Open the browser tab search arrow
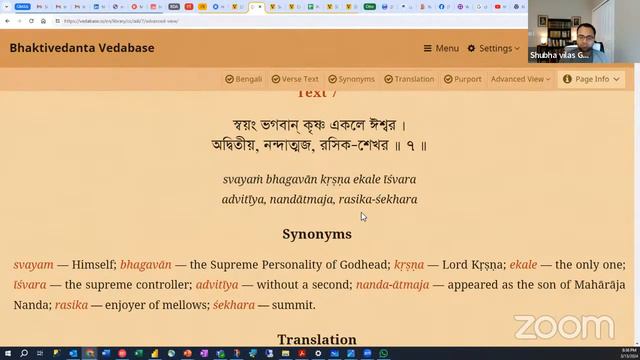 pyautogui.click(x=6, y=7)
